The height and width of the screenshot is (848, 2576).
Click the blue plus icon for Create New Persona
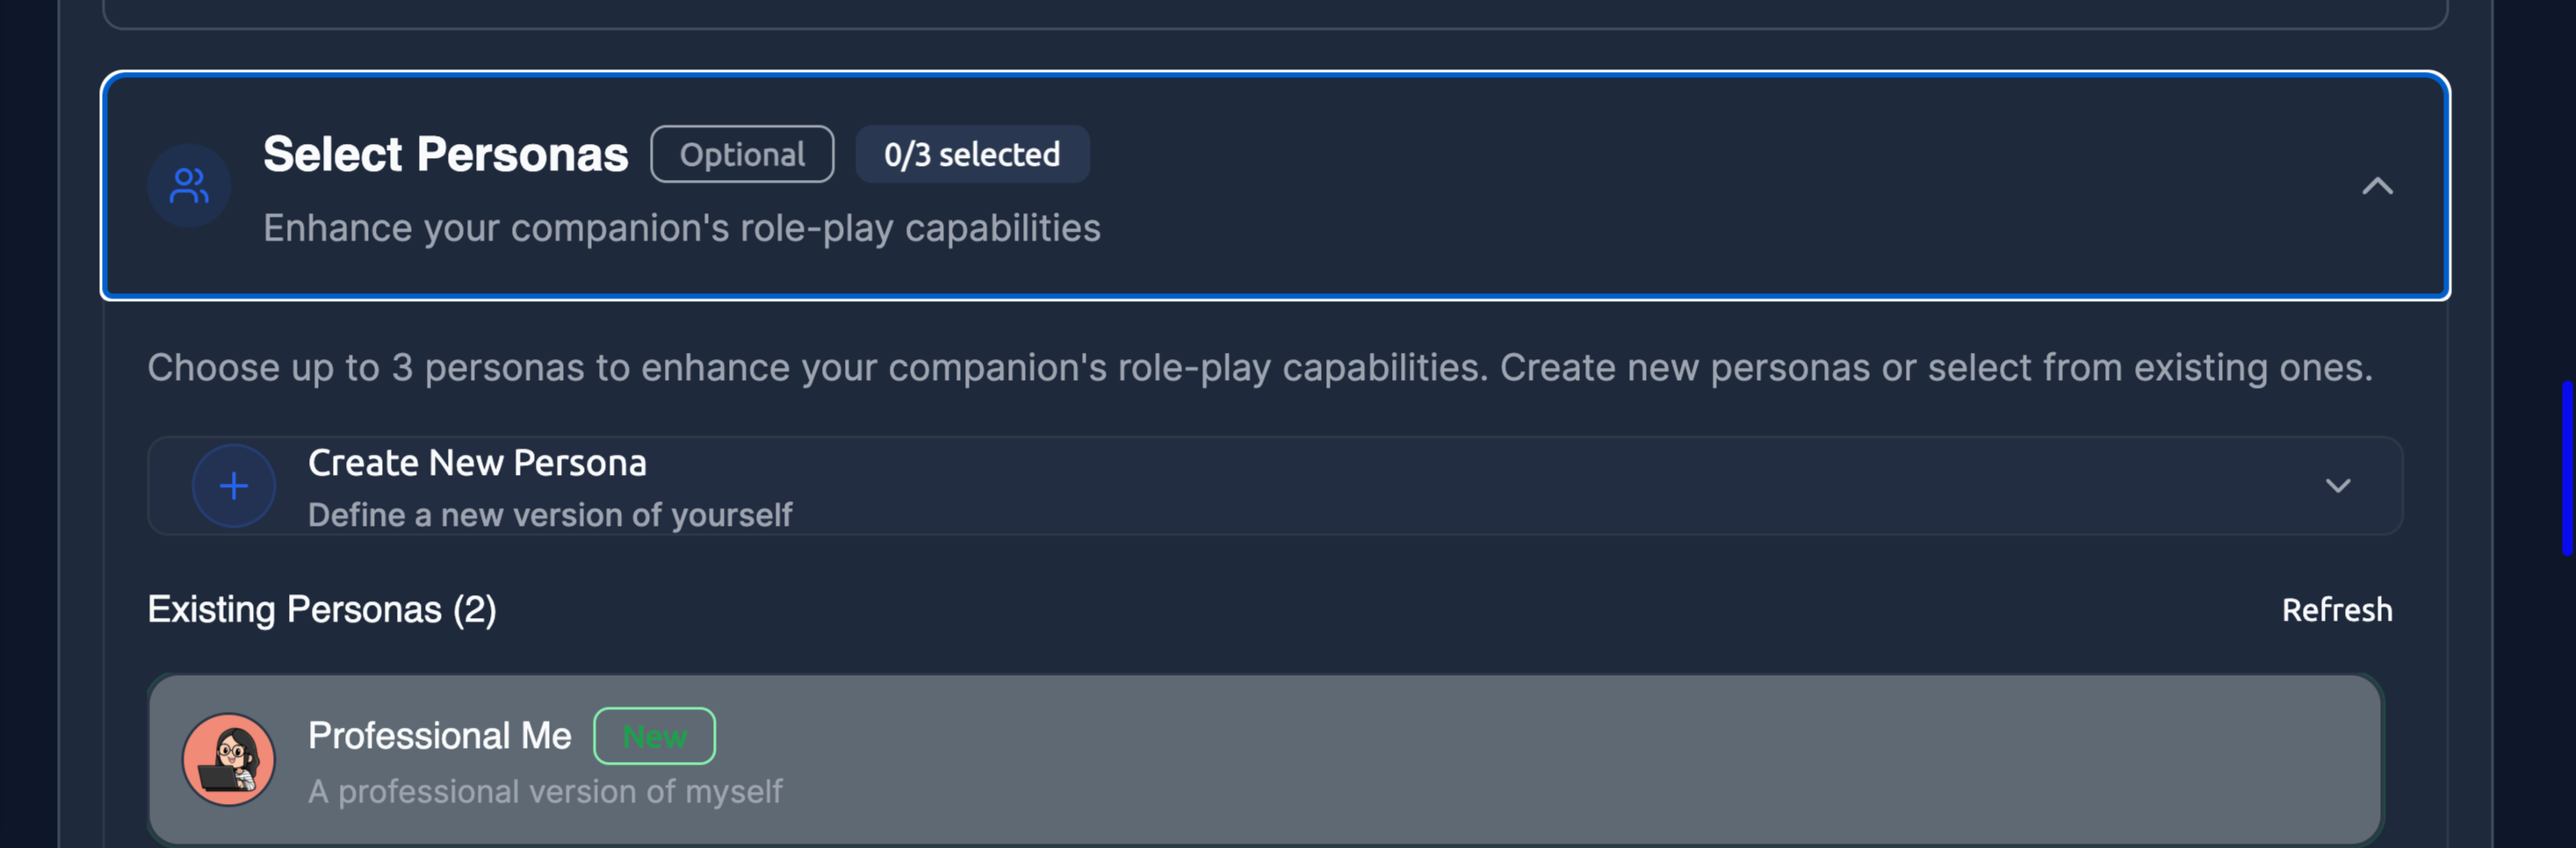click(233, 485)
